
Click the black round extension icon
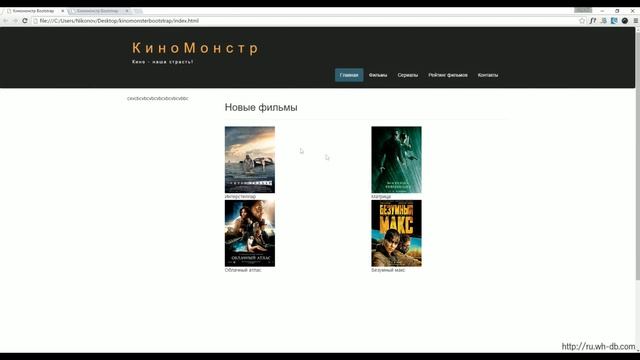pos(625,21)
